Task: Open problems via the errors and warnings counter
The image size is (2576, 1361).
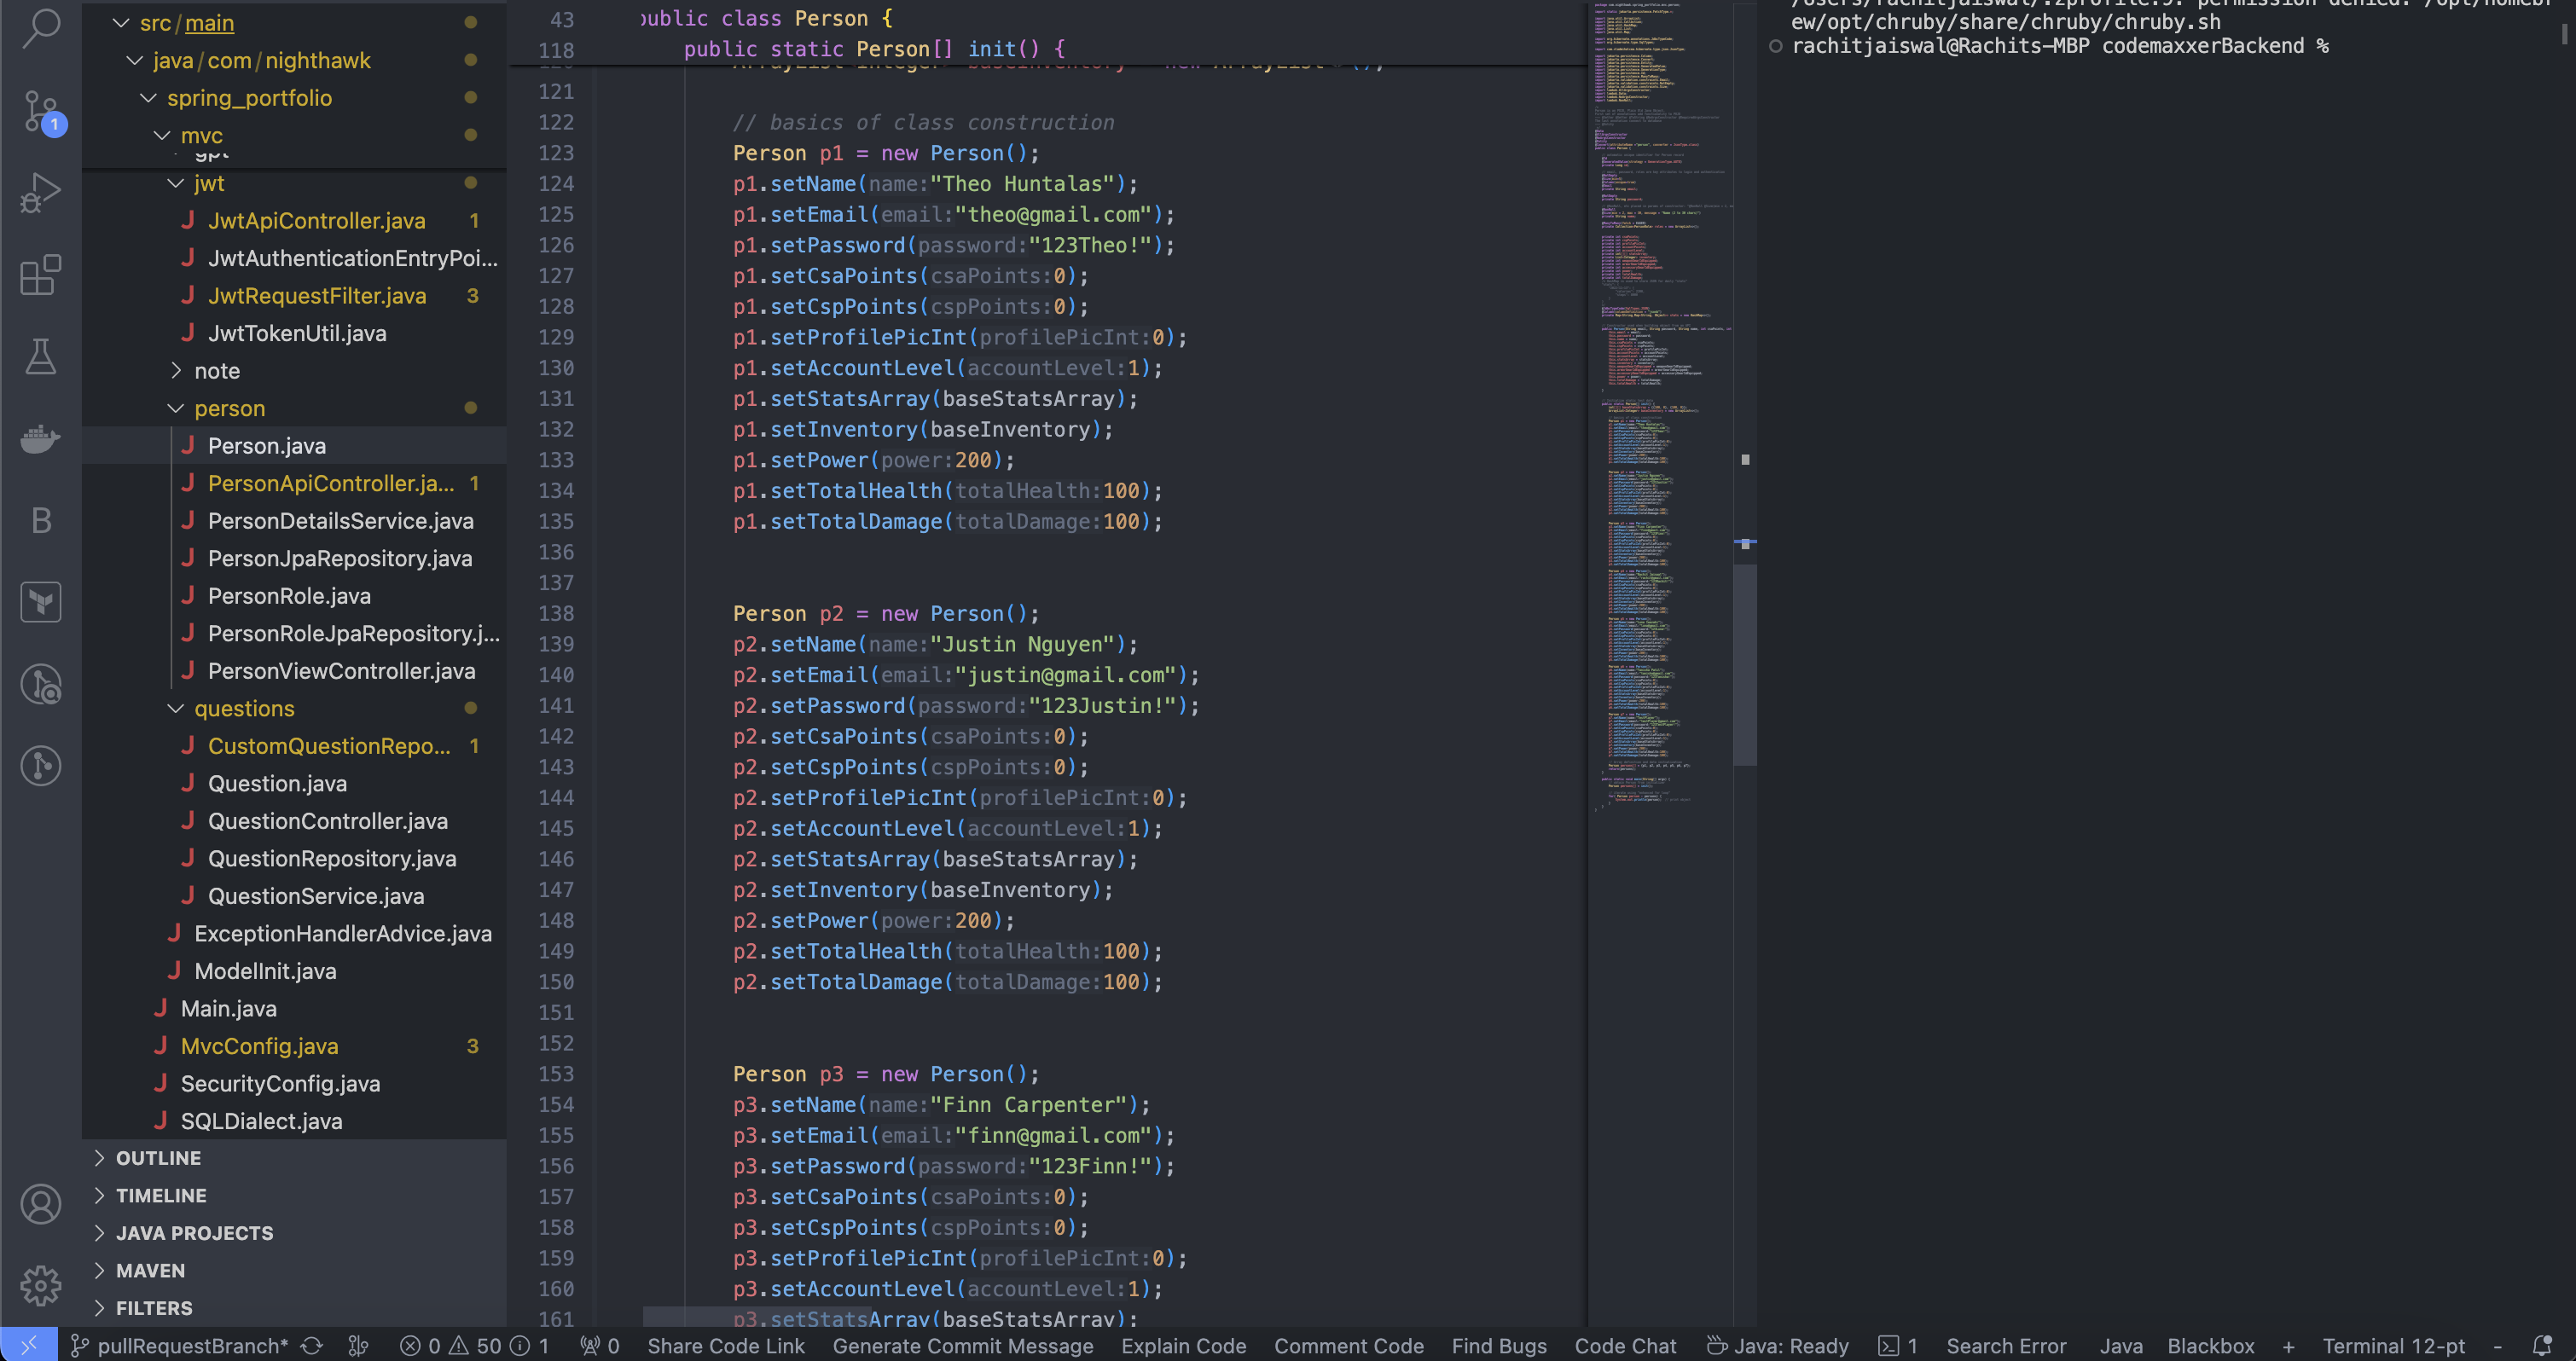Action: pyautogui.click(x=474, y=1346)
